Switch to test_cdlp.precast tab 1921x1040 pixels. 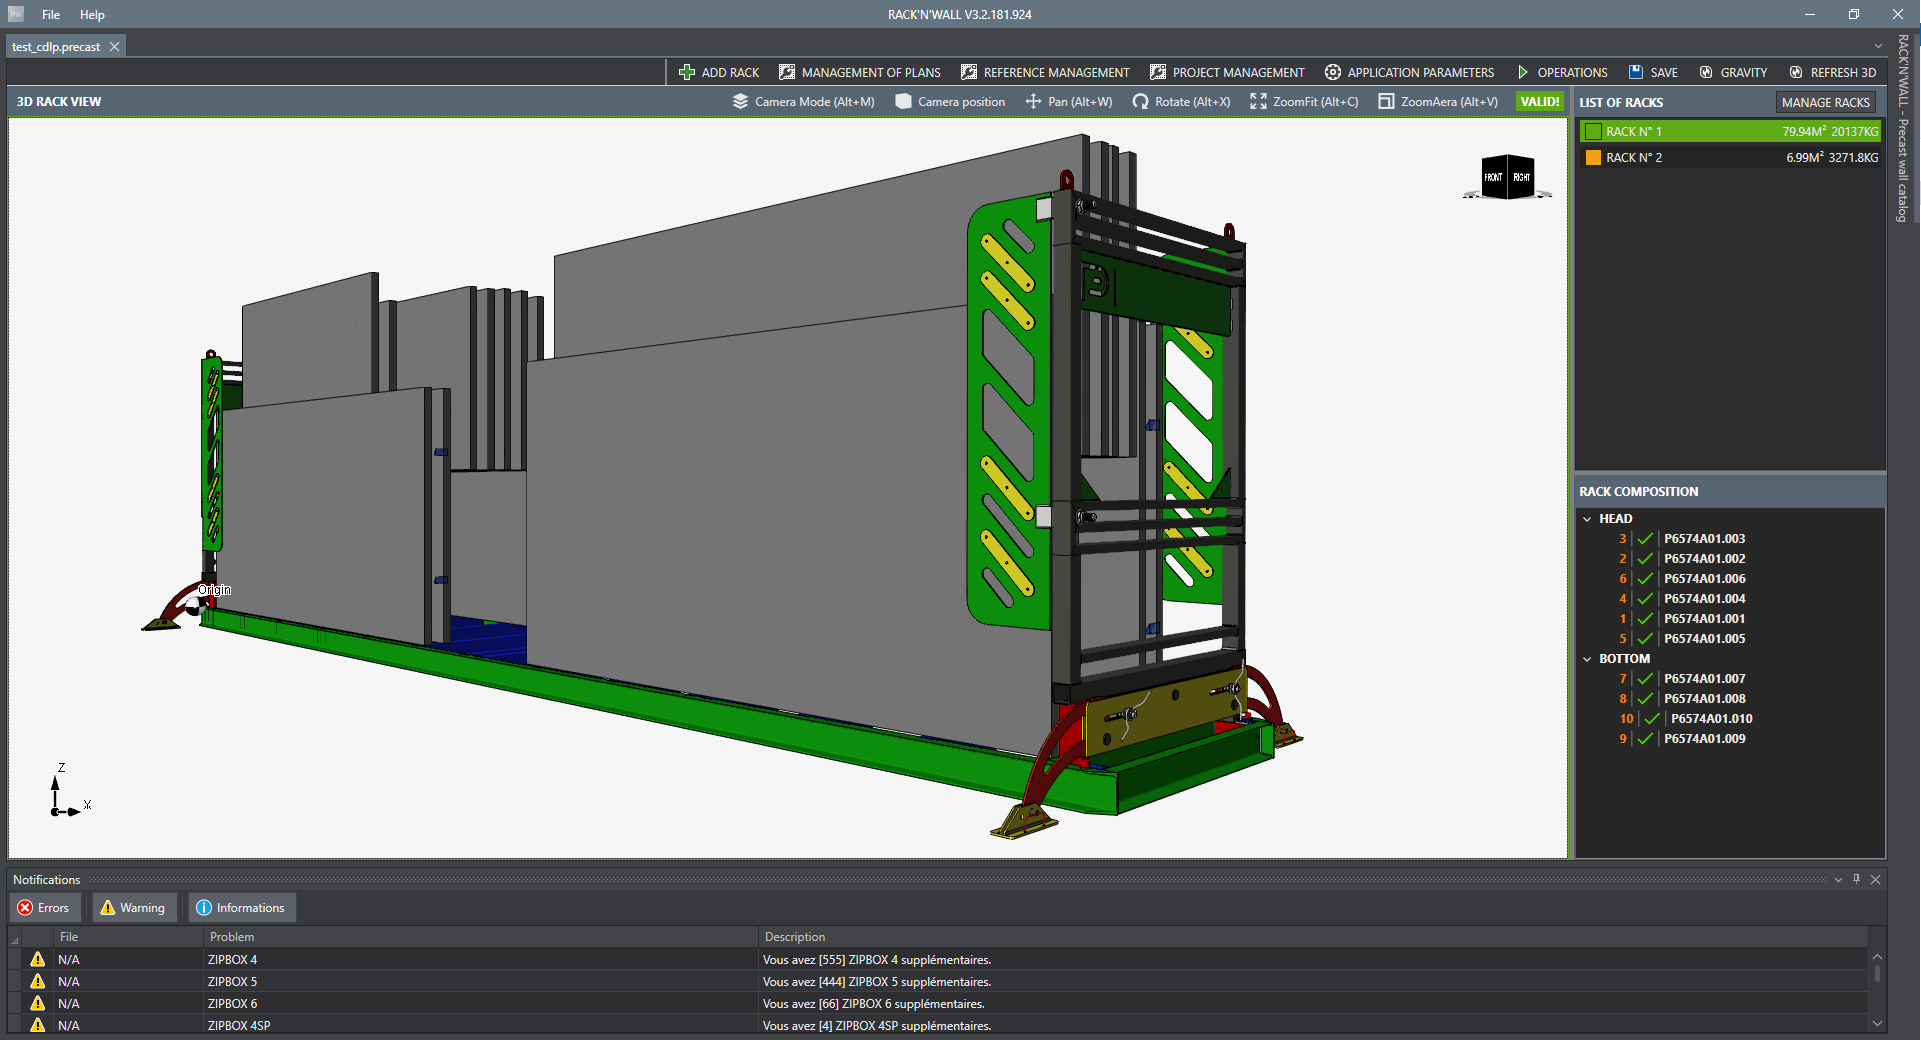point(56,47)
